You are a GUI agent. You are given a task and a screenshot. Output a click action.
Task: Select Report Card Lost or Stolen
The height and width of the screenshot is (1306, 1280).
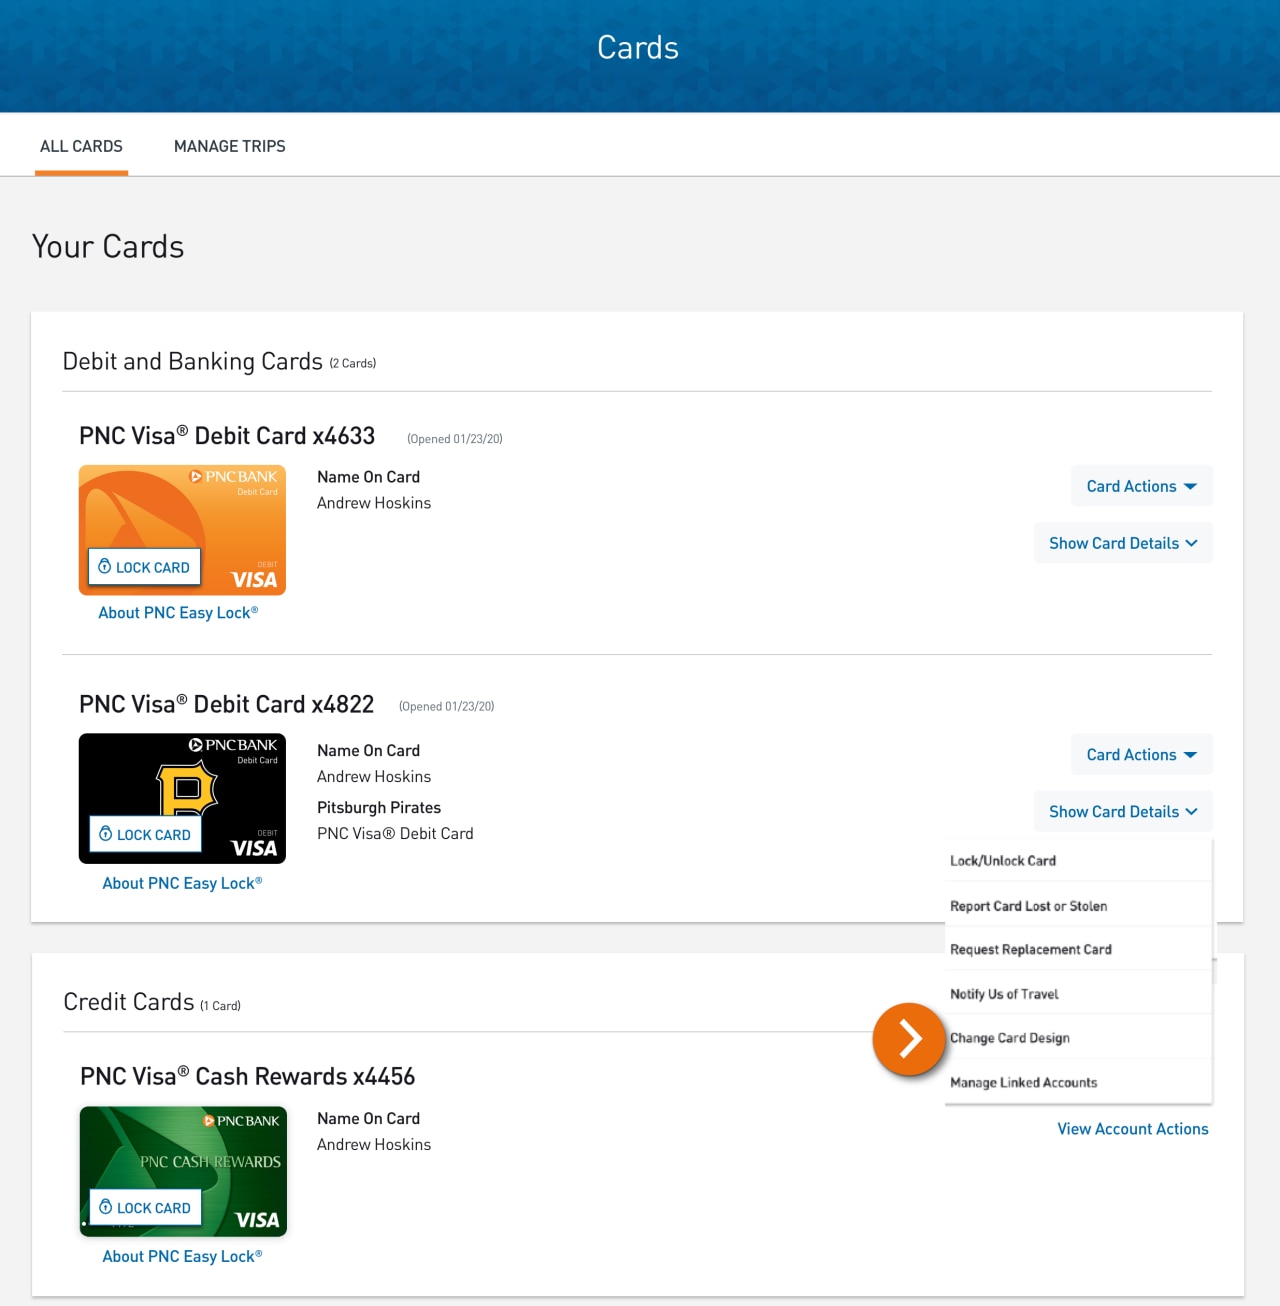pos(1028,906)
